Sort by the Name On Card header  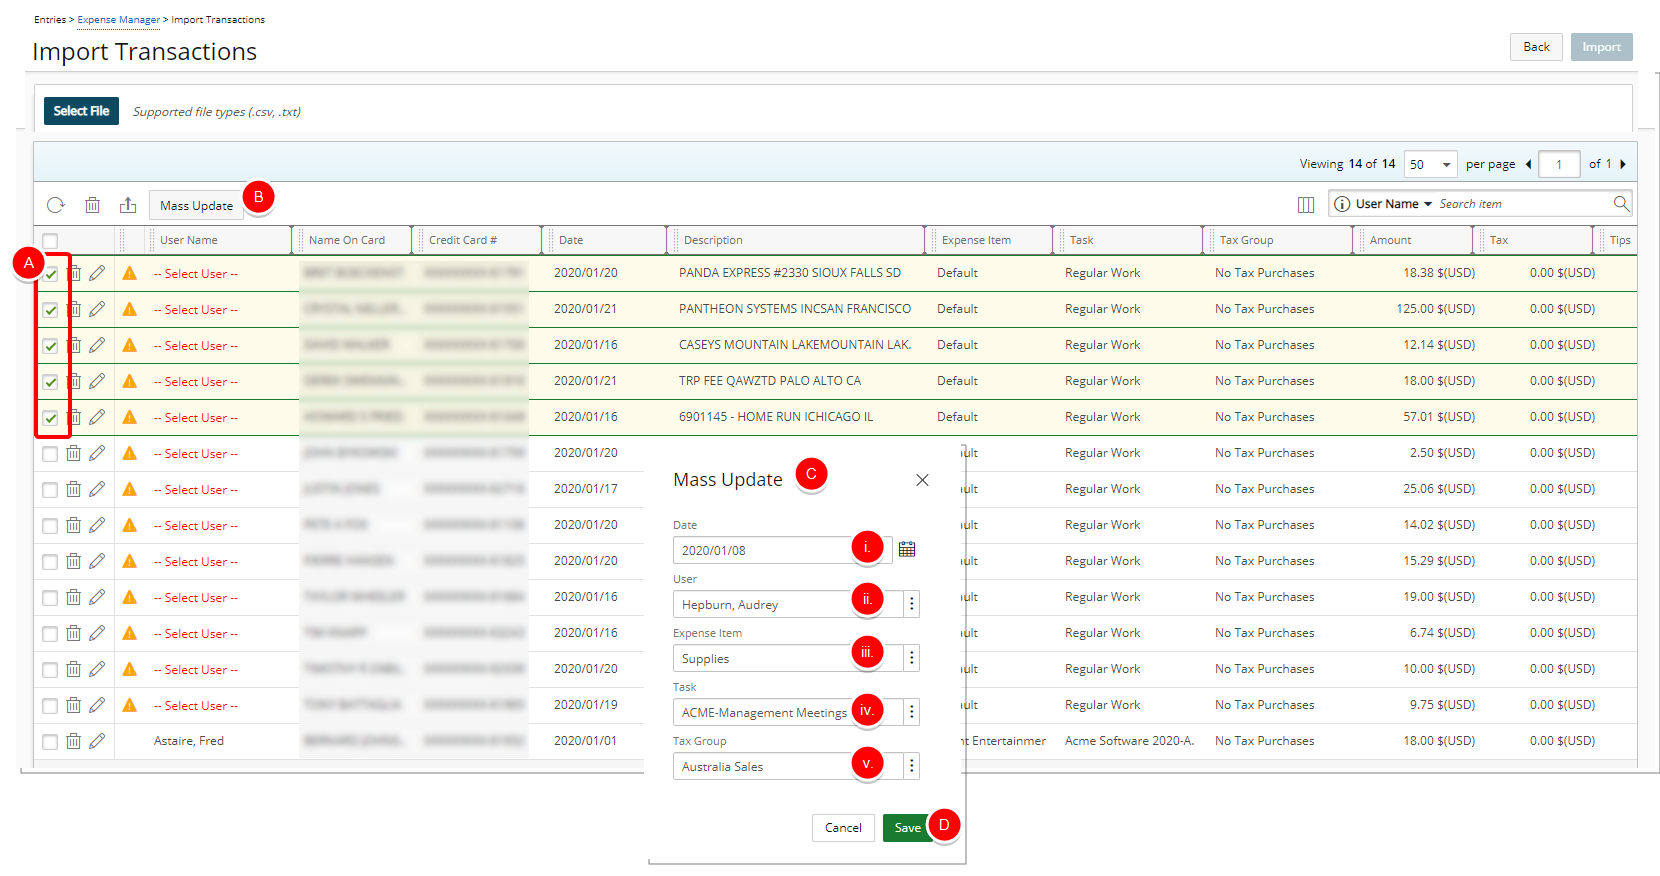pos(347,240)
